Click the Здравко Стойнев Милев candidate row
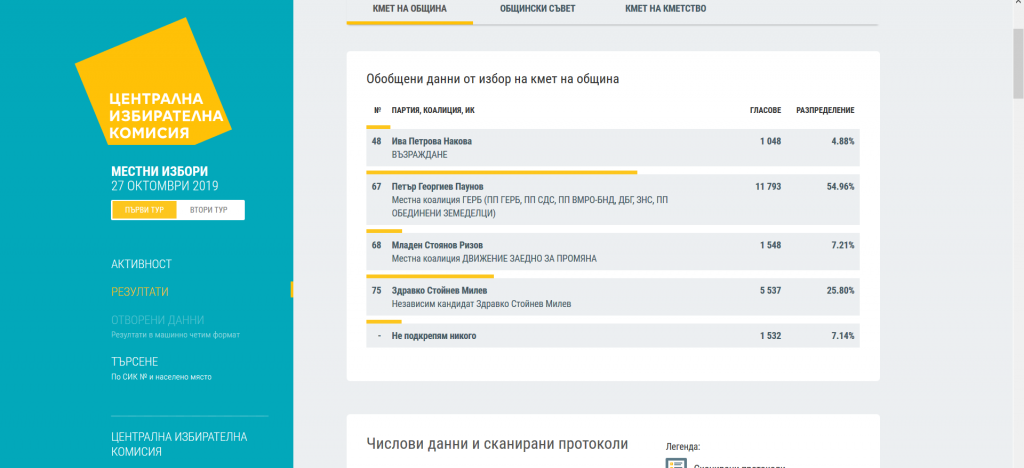 [612, 297]
